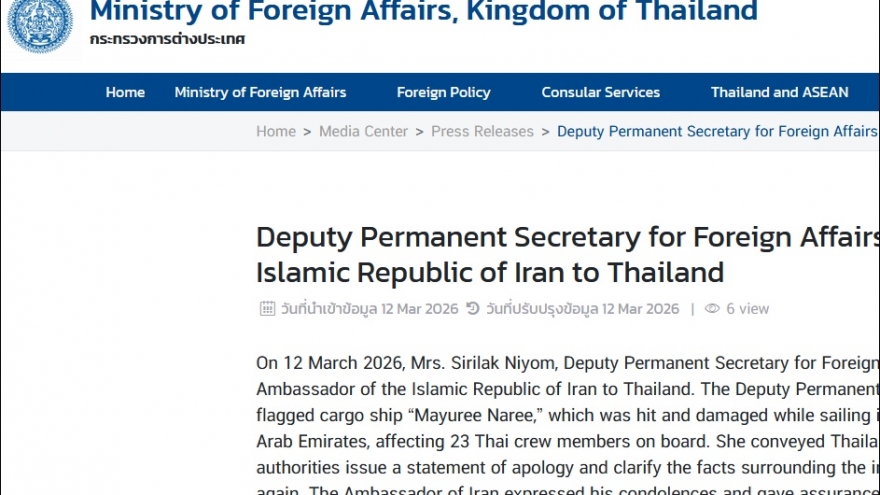
Task: Open the Home menu in the navigation bar
Action: click(125, 92)
